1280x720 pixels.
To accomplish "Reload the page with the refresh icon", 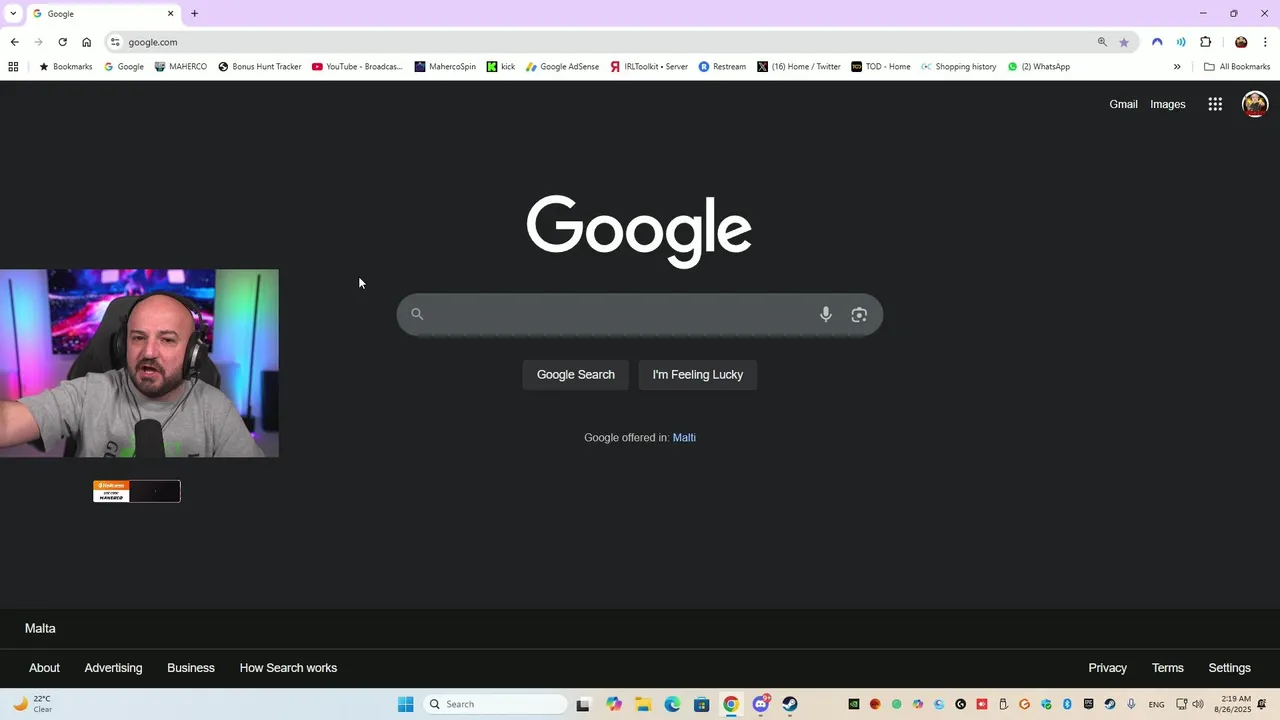I will [x=62, y=42].
